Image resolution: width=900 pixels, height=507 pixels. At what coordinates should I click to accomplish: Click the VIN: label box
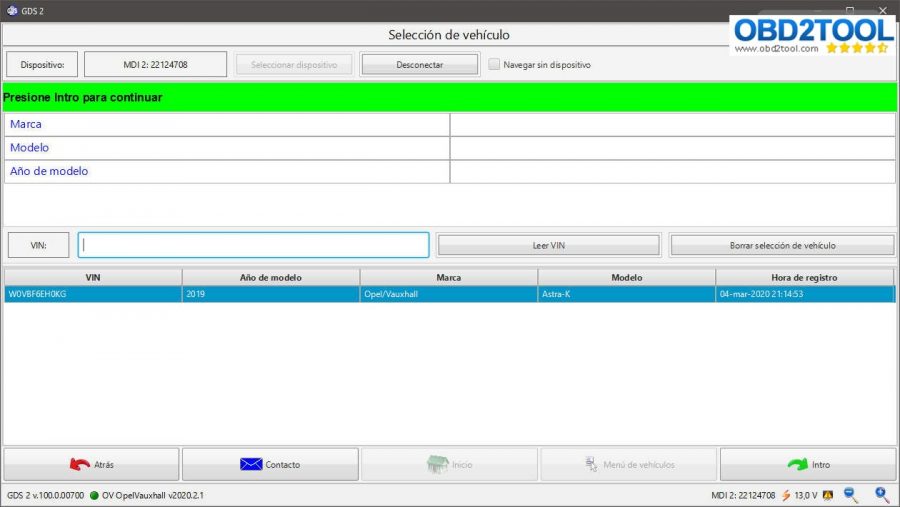pos(38,245)
